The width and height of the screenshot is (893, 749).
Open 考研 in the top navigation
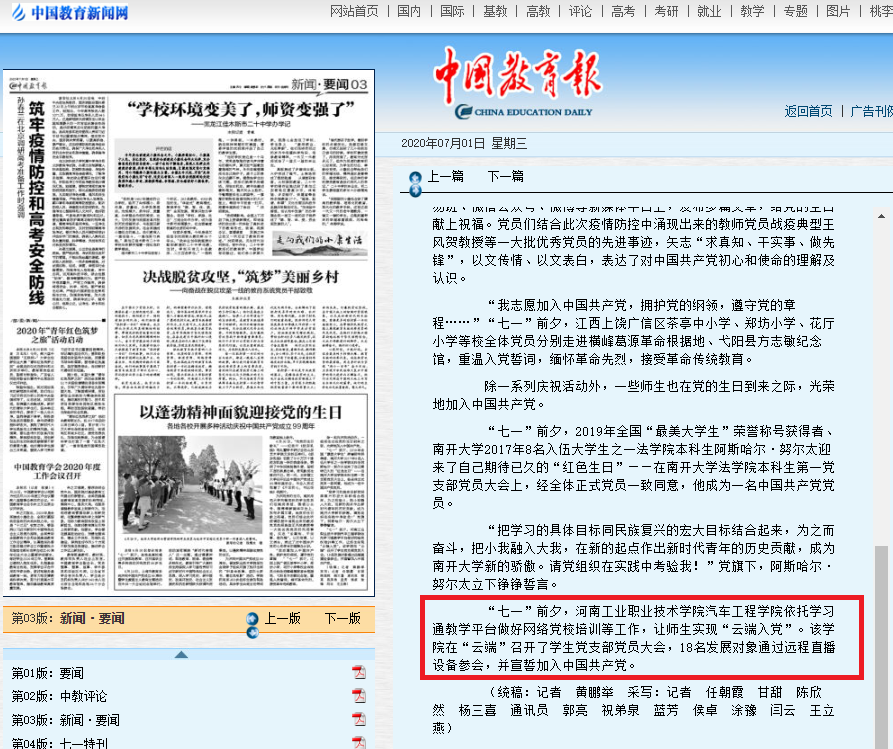coord(666,11)
